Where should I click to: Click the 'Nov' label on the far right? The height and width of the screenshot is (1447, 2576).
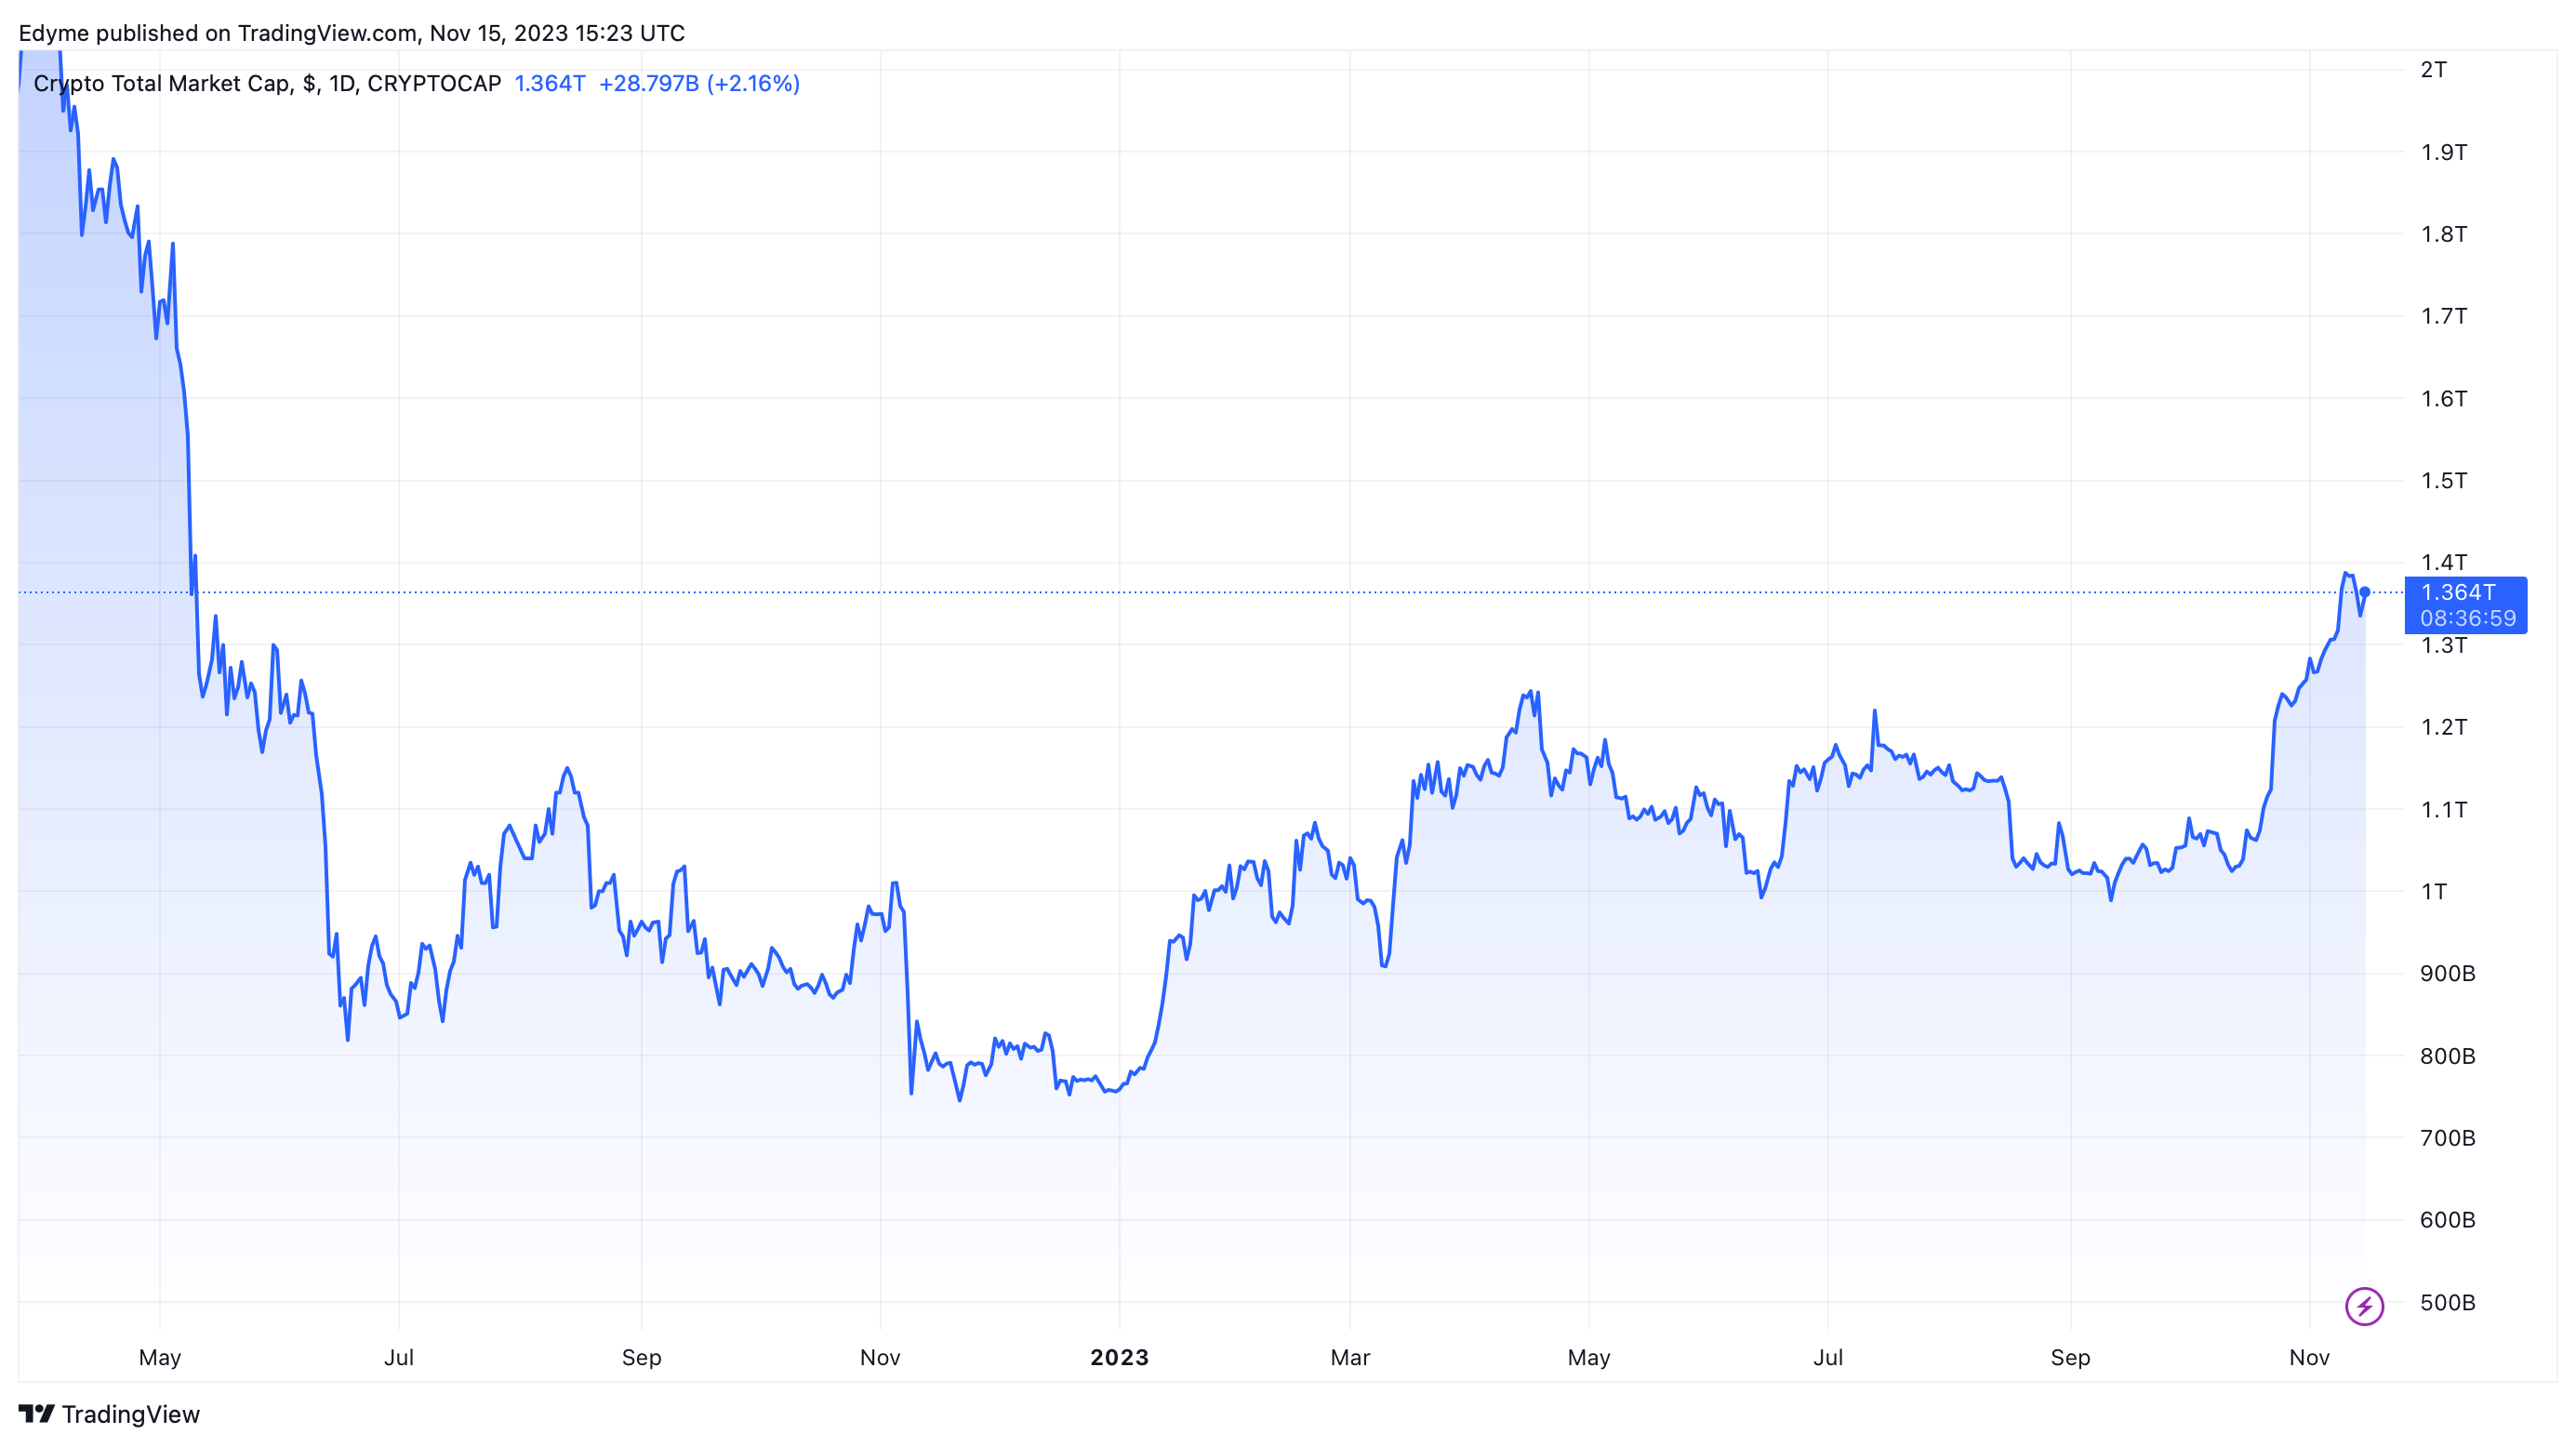pyautogui.click(x=2309, y=1357)
